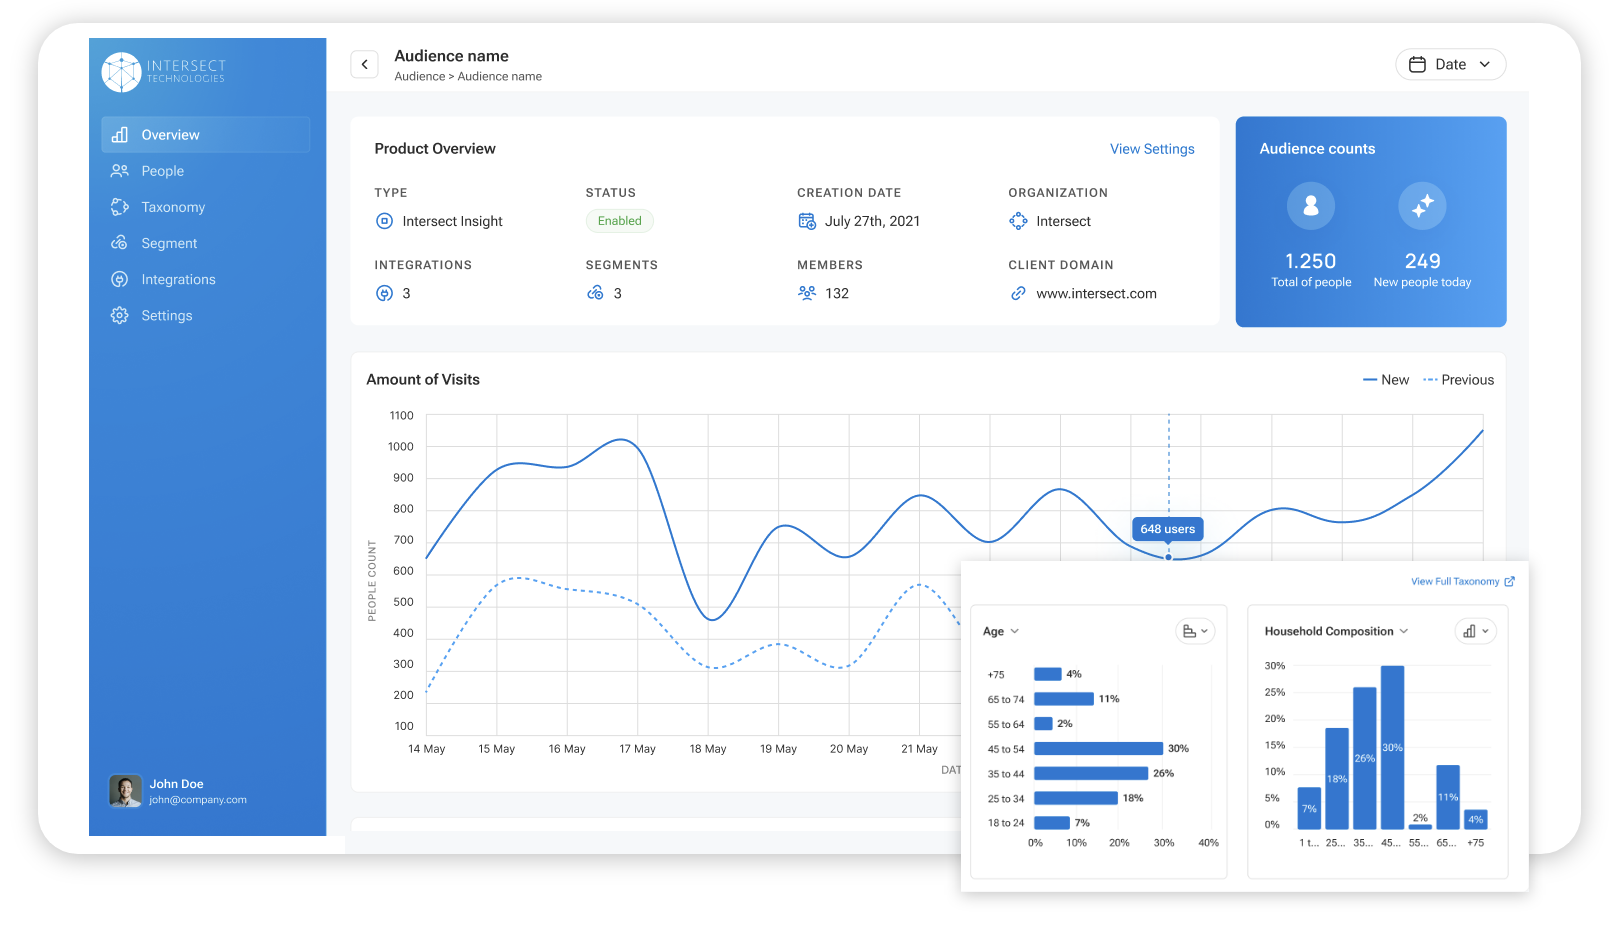Open the Taxonomy menu item
1618x925 pixels.
click(206, 207)
